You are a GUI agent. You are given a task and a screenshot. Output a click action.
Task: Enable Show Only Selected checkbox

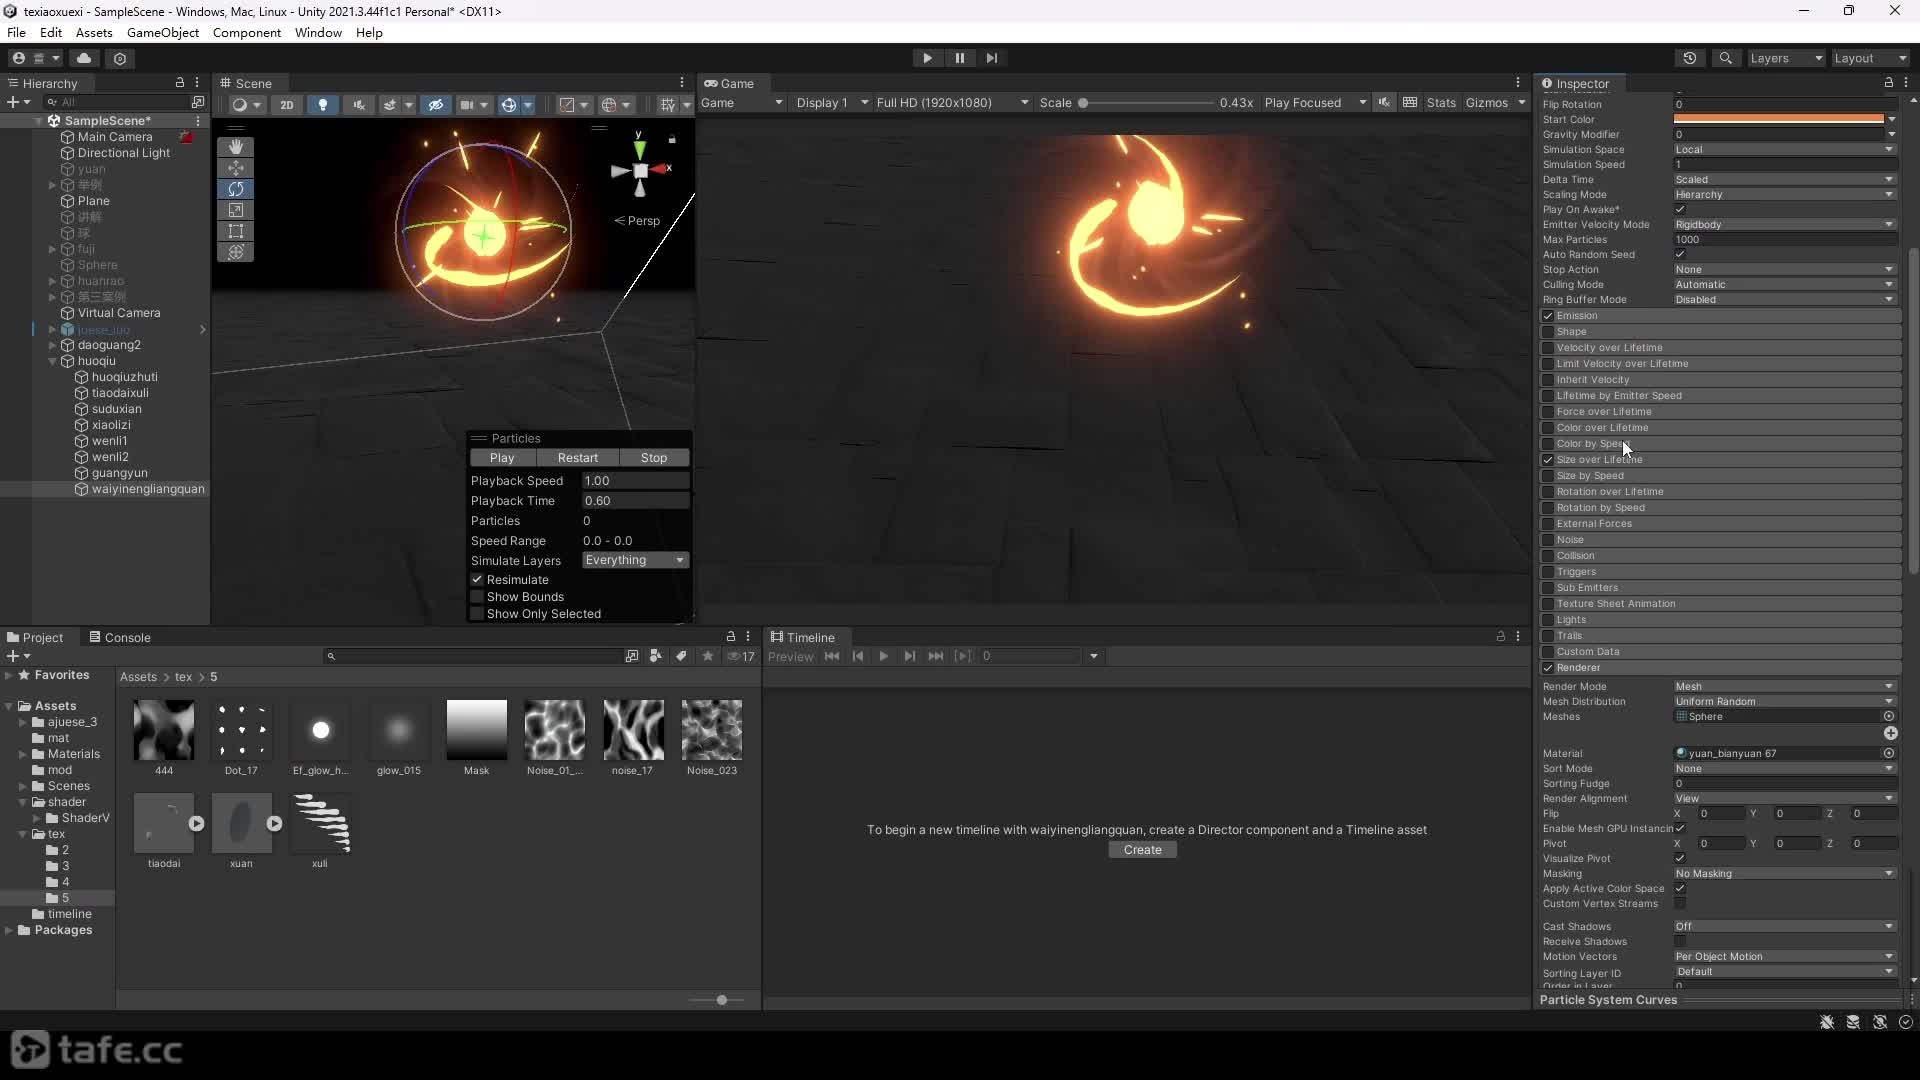(x=477, y=614)
